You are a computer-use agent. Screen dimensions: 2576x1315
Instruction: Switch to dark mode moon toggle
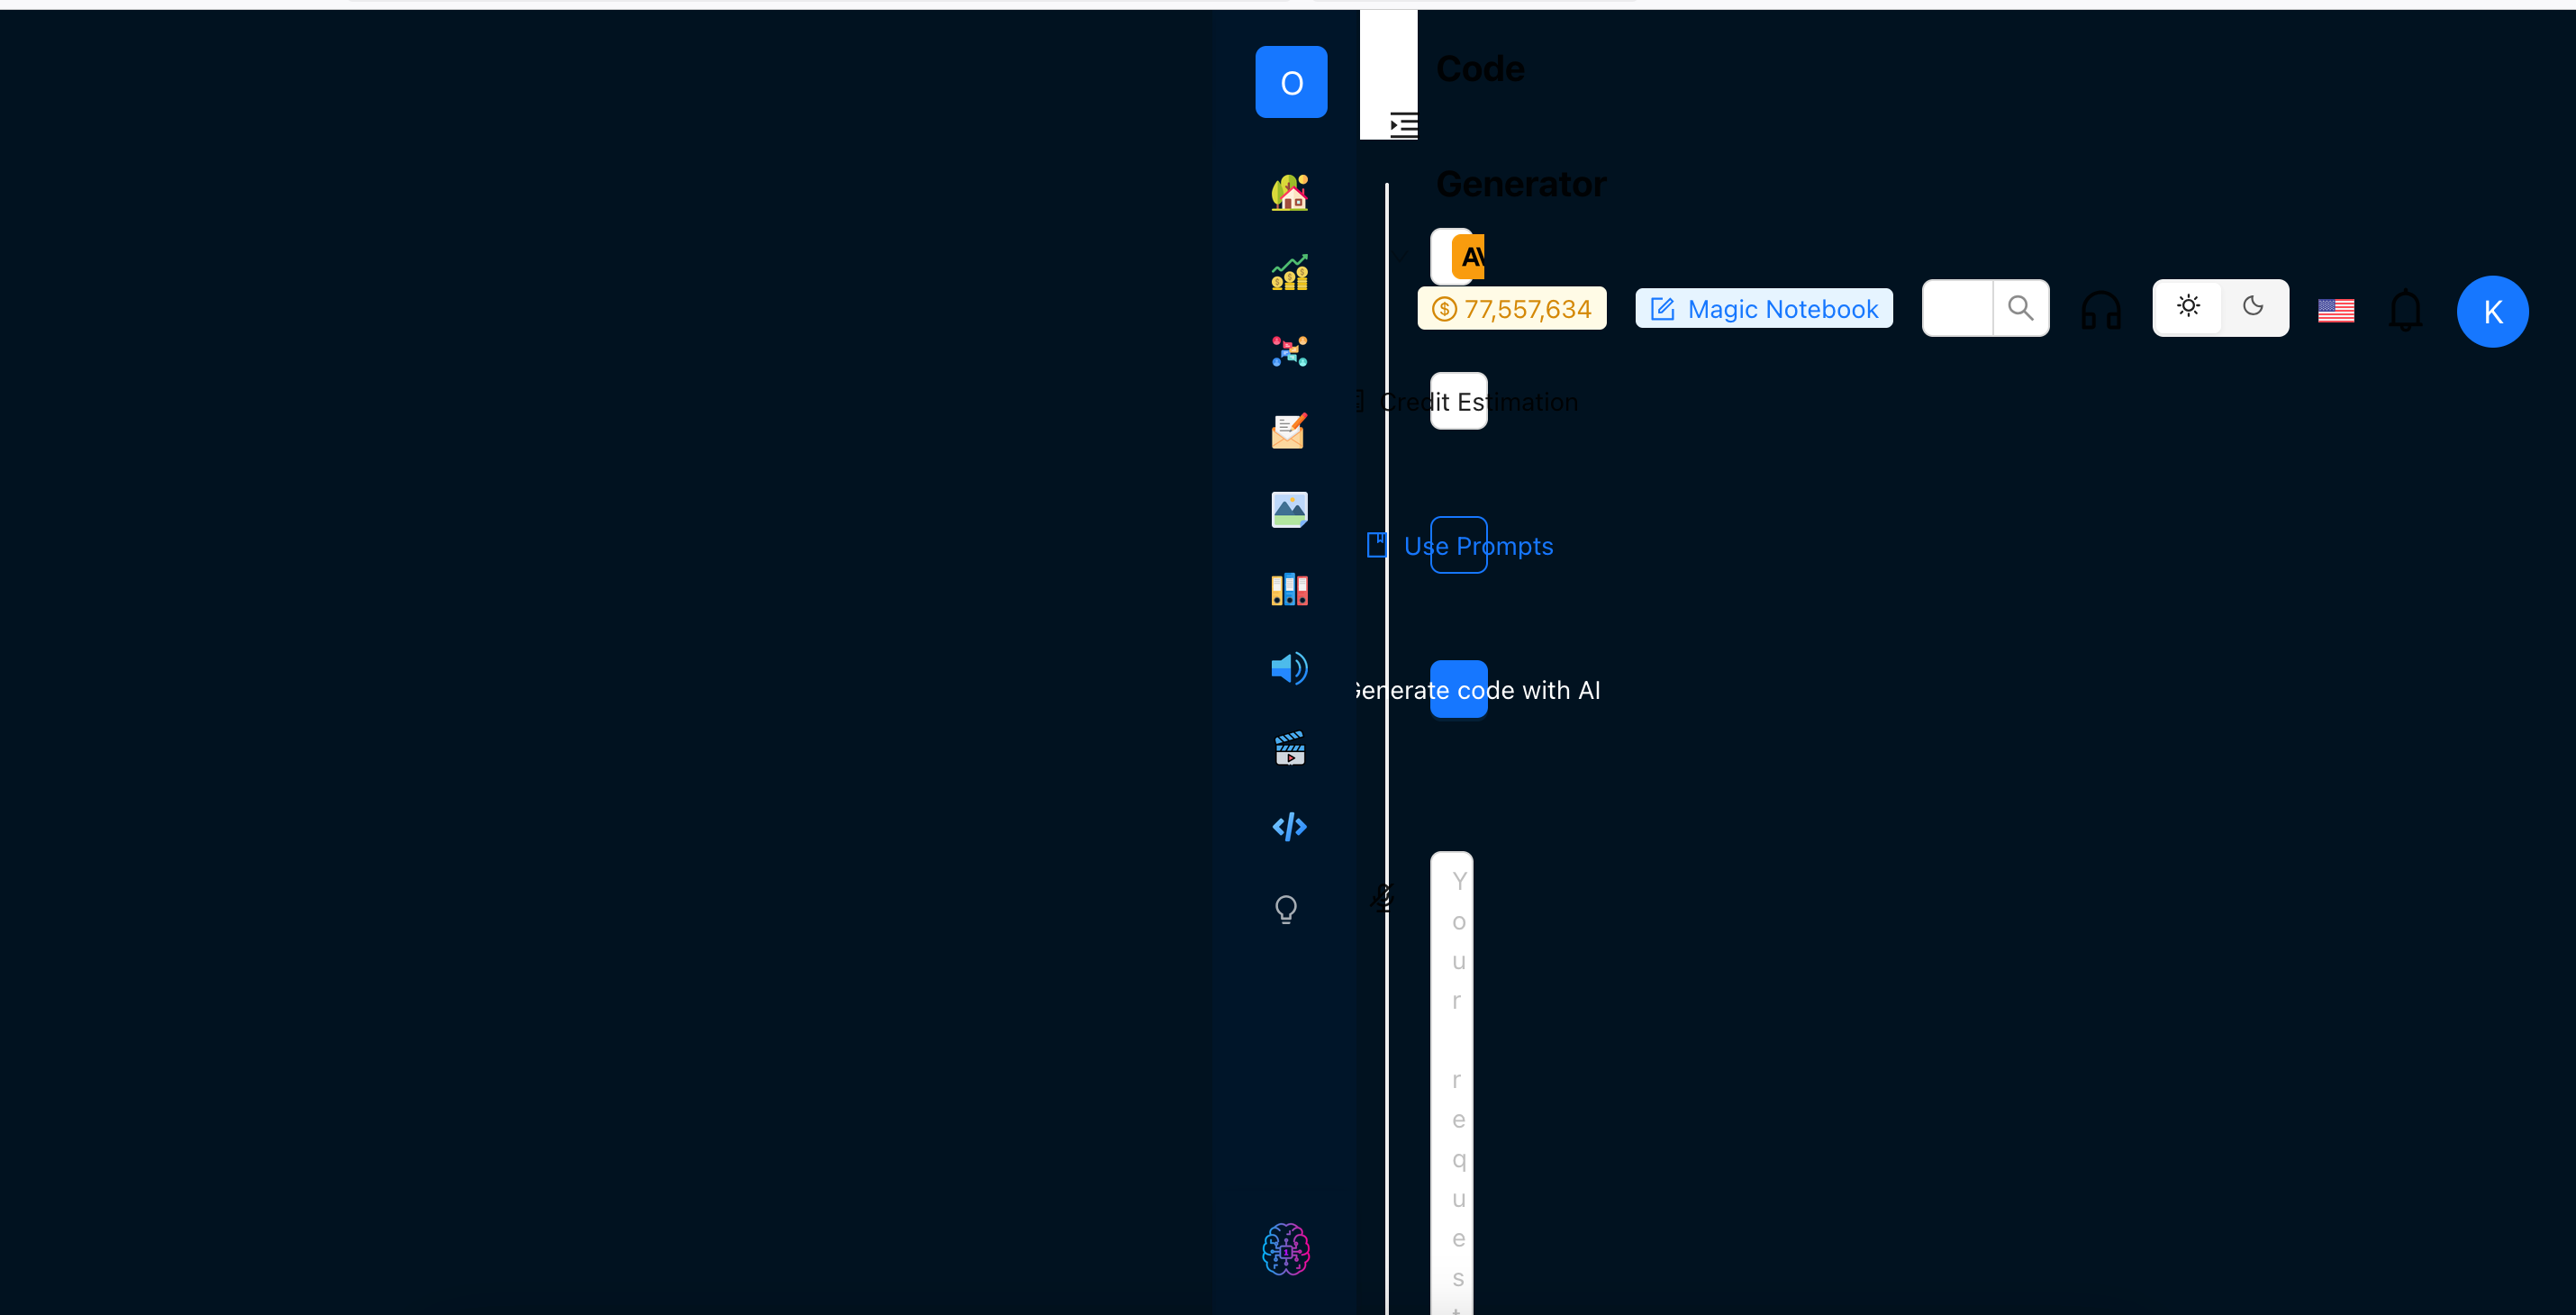pyautogui.click(x=2253, y=306)
